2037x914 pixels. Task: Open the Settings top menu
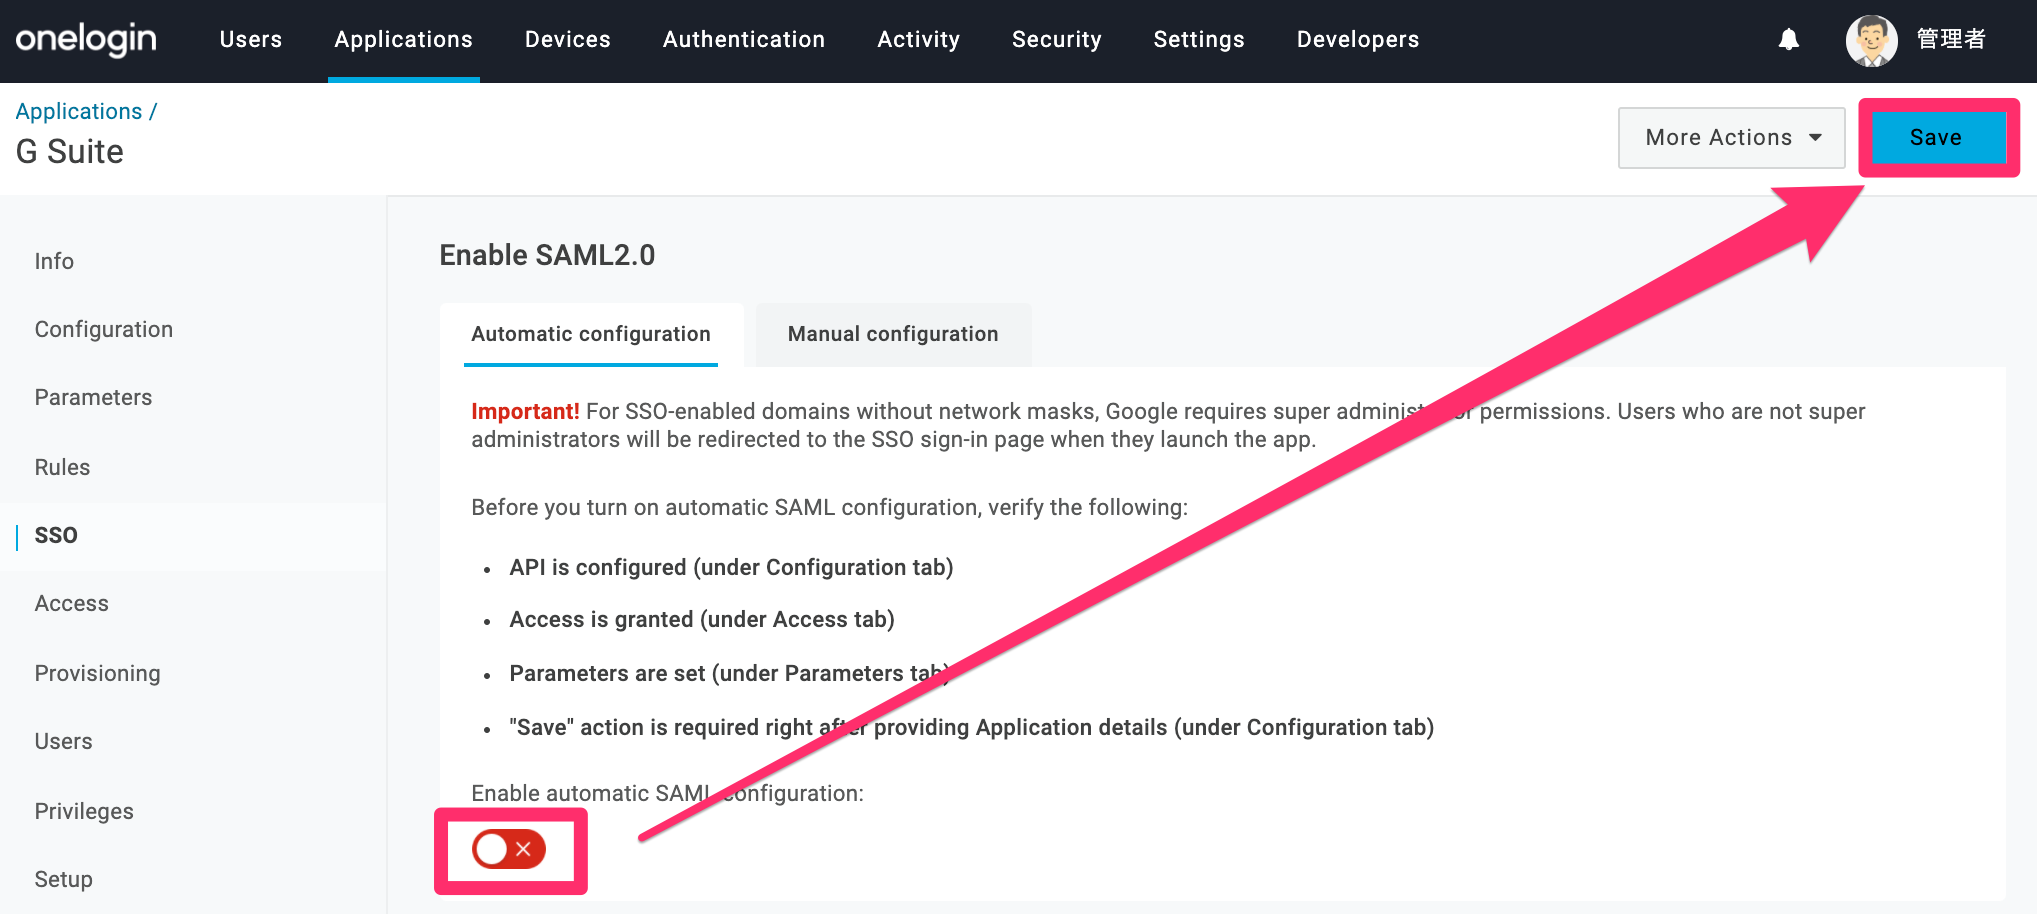point(1199,39)
